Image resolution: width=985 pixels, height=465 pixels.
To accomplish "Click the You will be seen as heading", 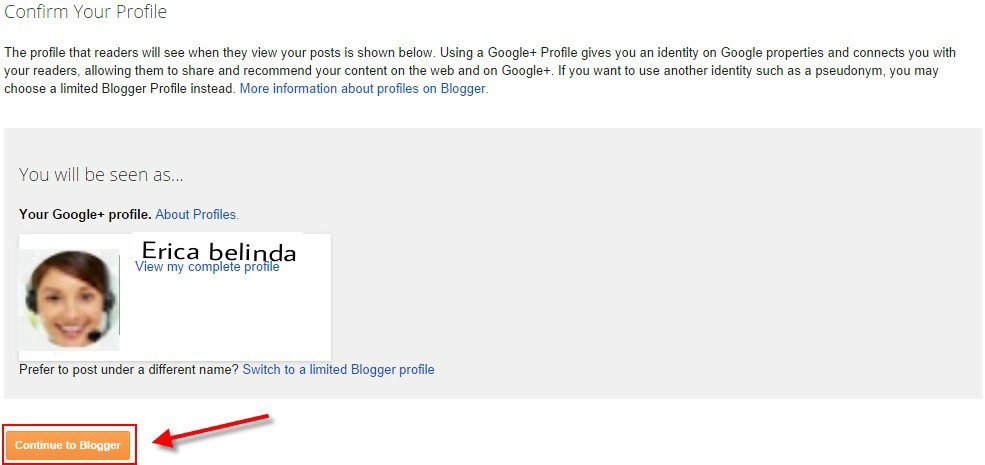I will tap(101, 174).
